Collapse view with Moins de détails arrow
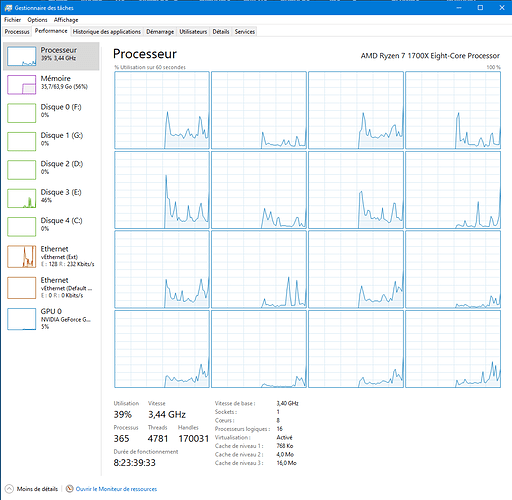 click(x=9, y=489)
